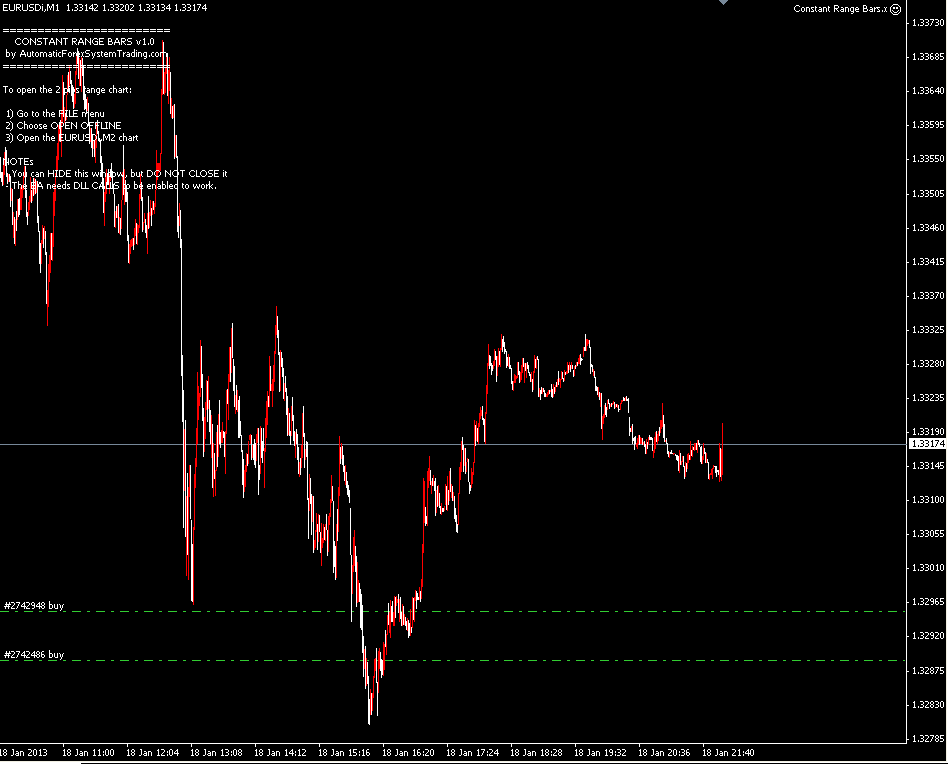
Task: Click the 1.33370 price scale label
Action: pos(928,296)
